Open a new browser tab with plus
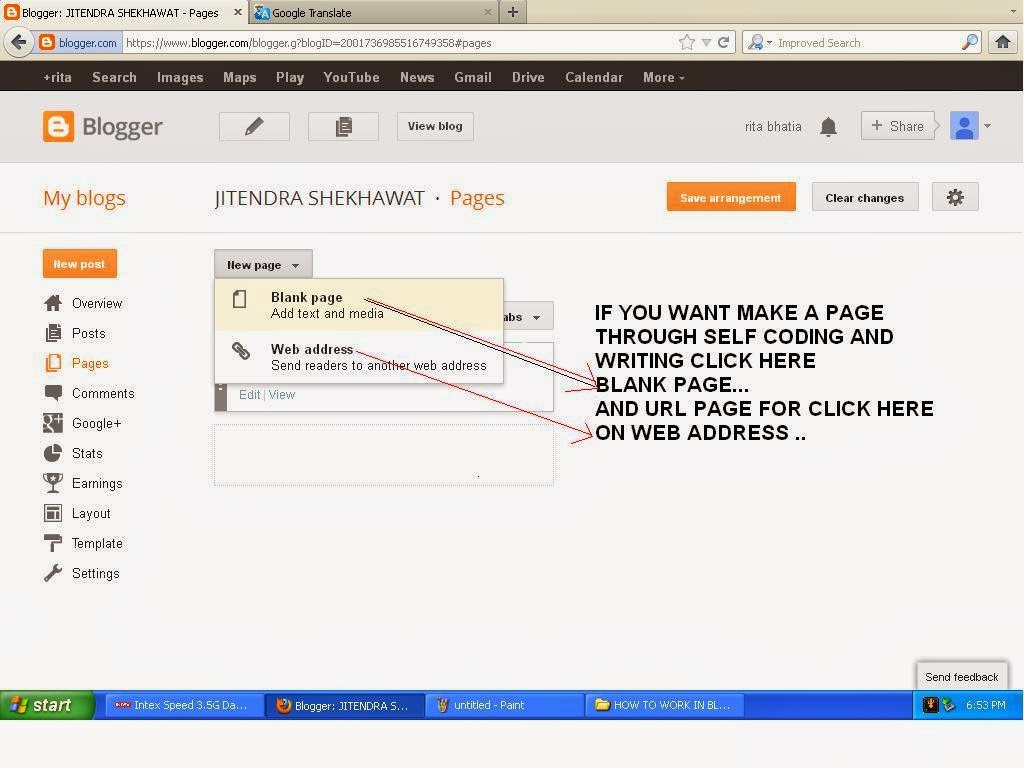Viewport: 1024px width, 768px height. pyautogui.click(x=513, y=12)
